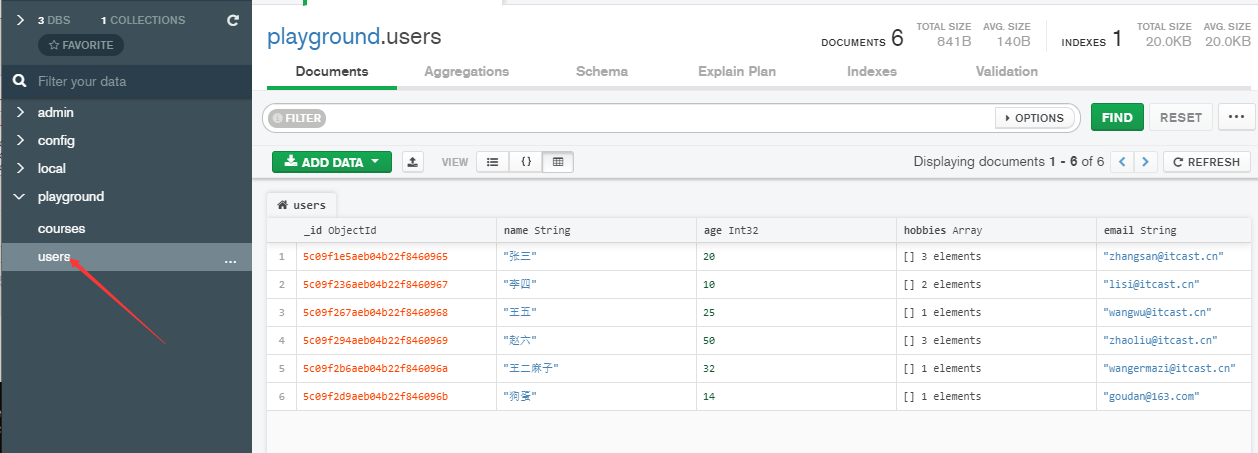Open the Documents tab
Image resolution: width=1258 pixels, height=453 pixels.
tap(332, 72)
